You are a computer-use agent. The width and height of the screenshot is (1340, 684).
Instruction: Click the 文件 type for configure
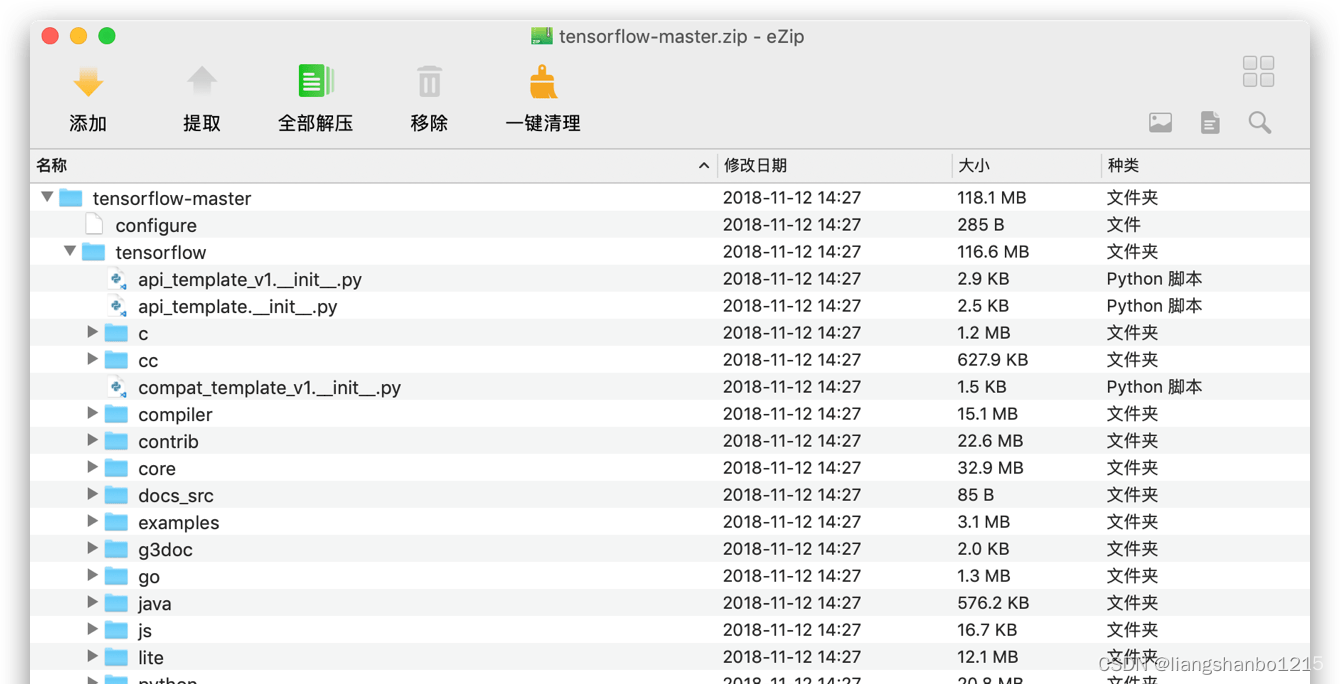pyautogui.click(x=1123, y=225)
